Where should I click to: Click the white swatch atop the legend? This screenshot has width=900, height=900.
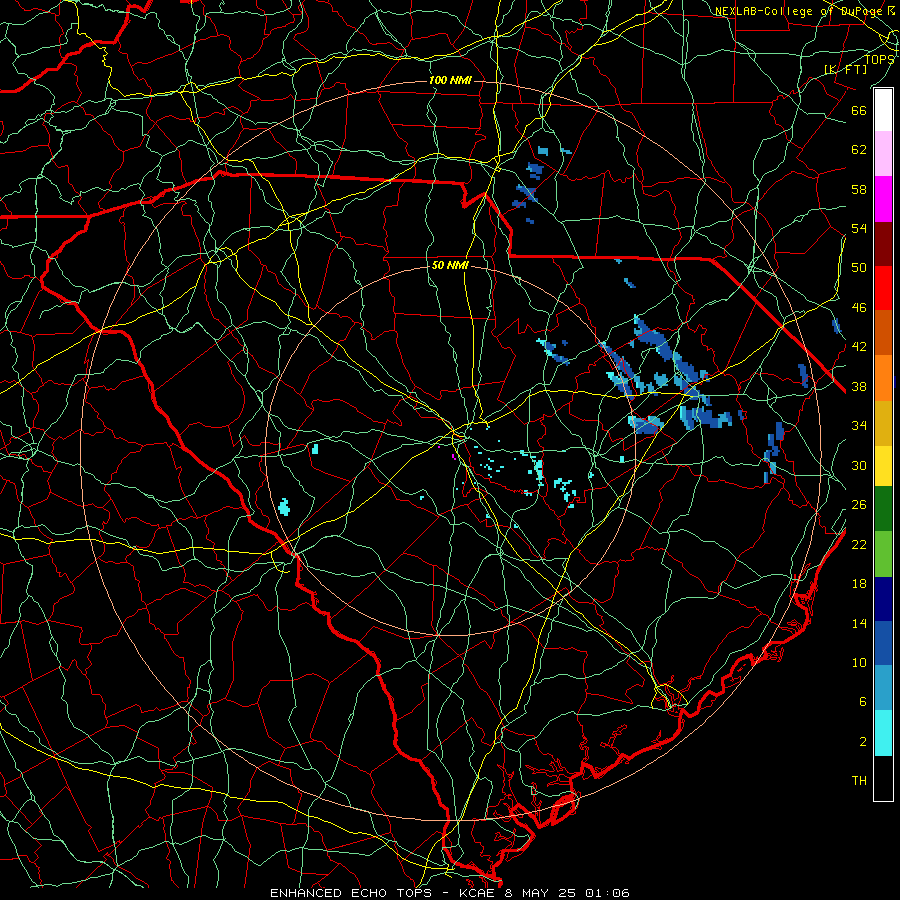coord(883,110)
